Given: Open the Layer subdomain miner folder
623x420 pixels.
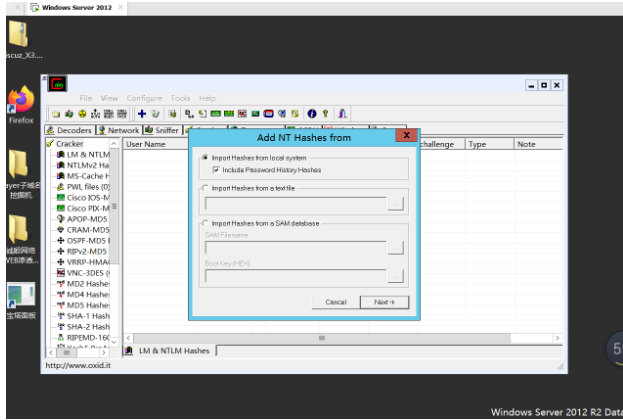Looking at the screenshot, I should tap(19, 174).
